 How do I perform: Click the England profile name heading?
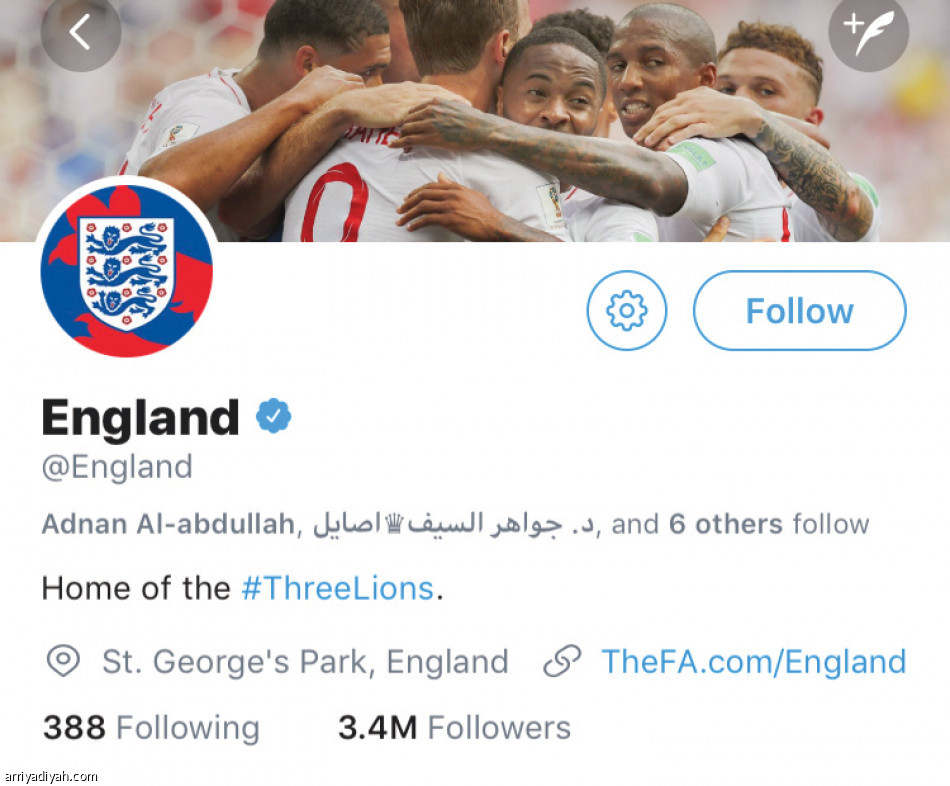(140, 417)
